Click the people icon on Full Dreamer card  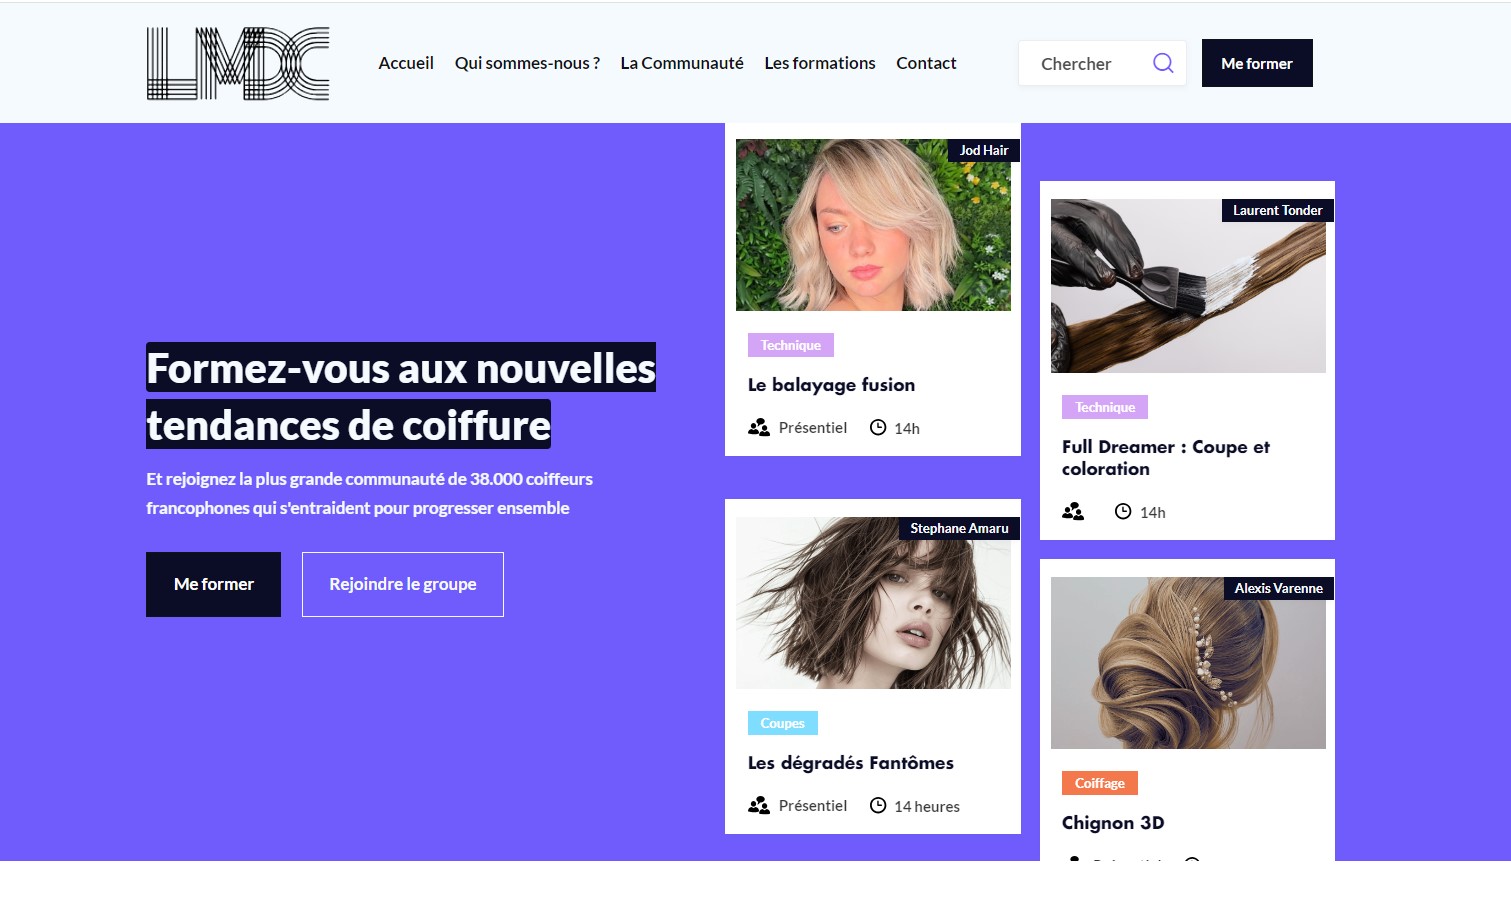(x=1073, y=512)
